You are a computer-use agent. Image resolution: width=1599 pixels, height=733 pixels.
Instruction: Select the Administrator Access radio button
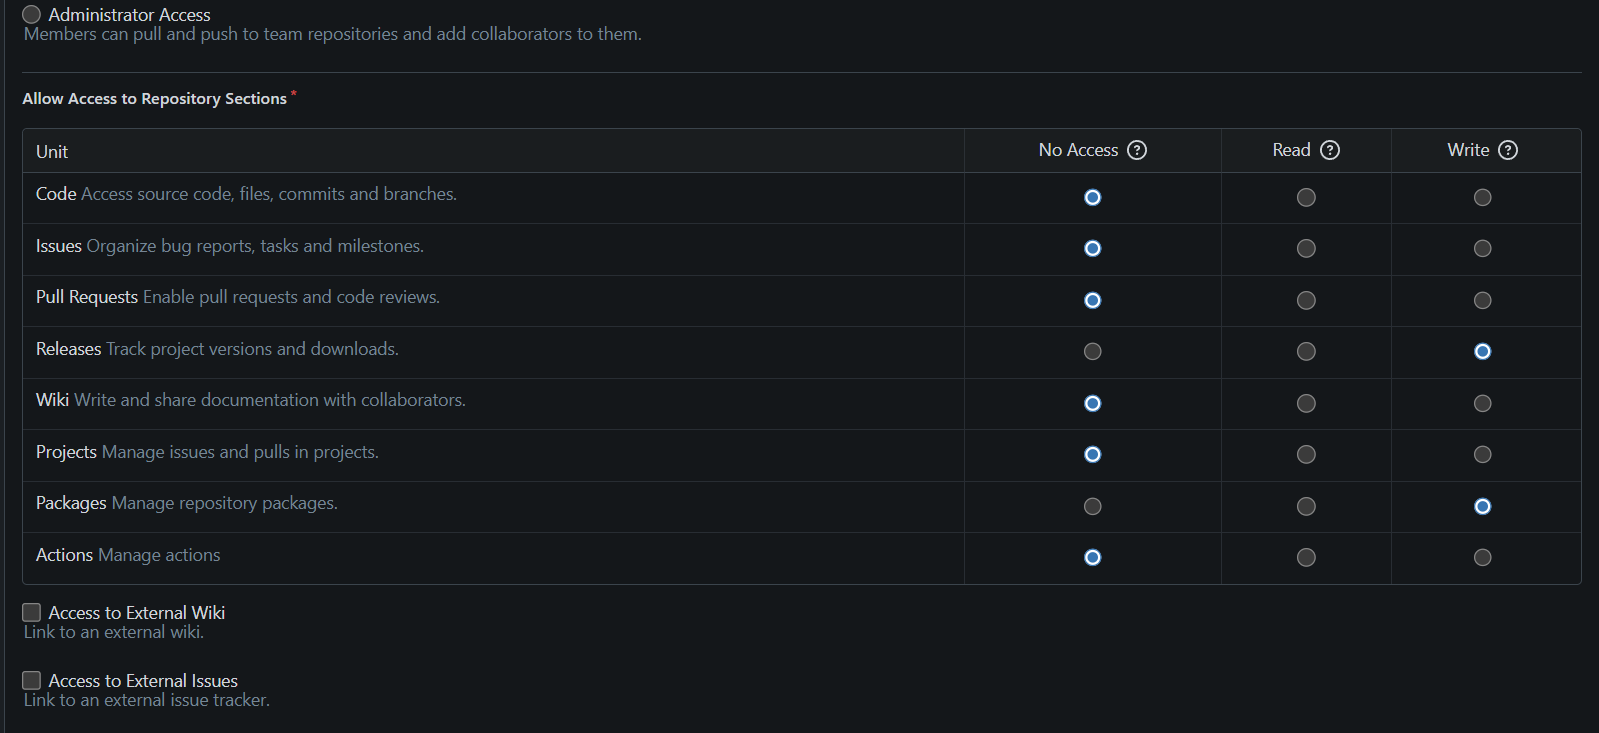tap(32, 14)
